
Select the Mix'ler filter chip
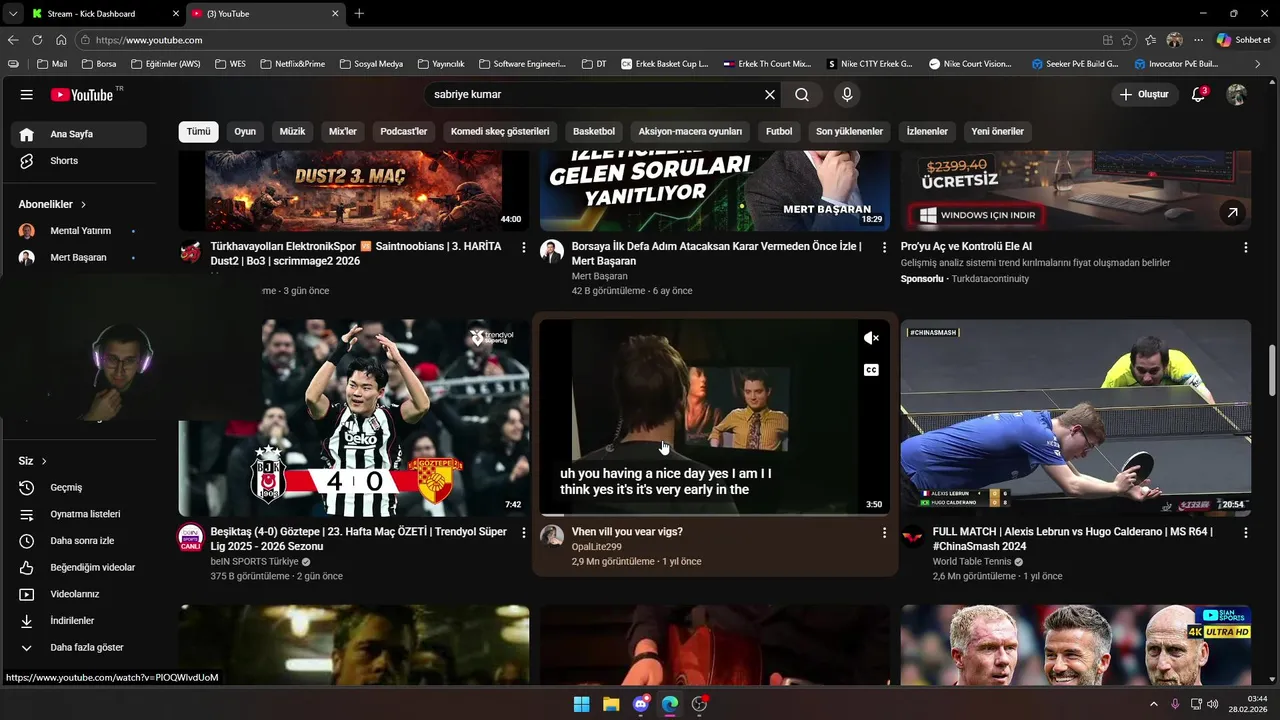coord(343,131)
